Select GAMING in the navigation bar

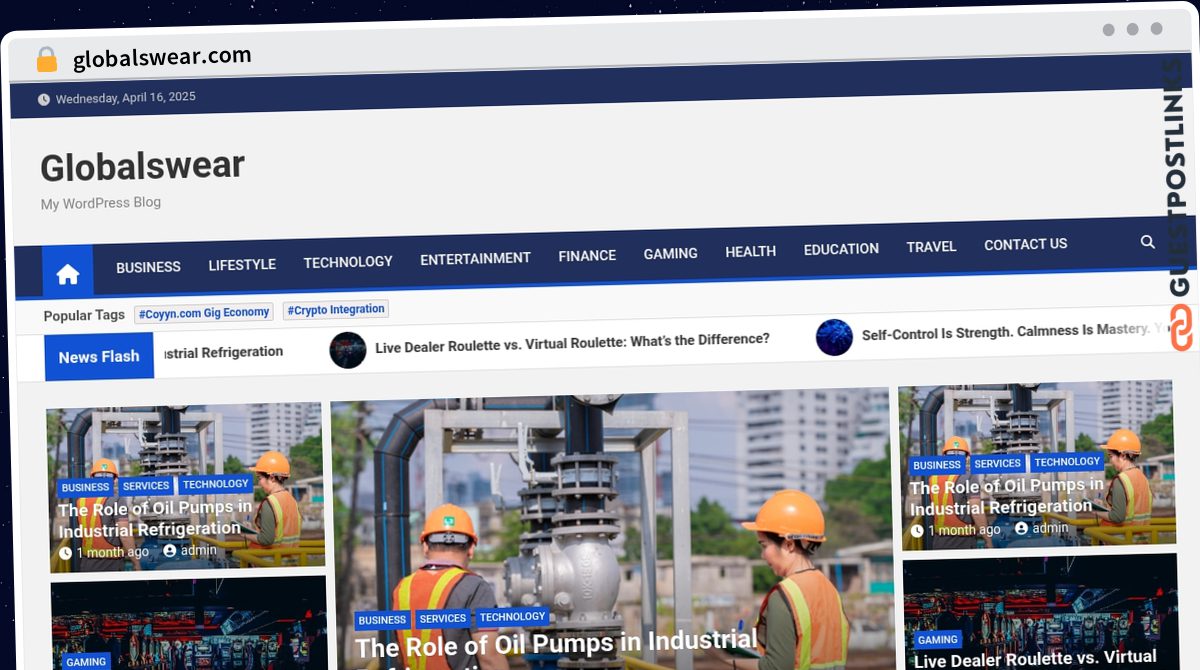coord(670,254)
